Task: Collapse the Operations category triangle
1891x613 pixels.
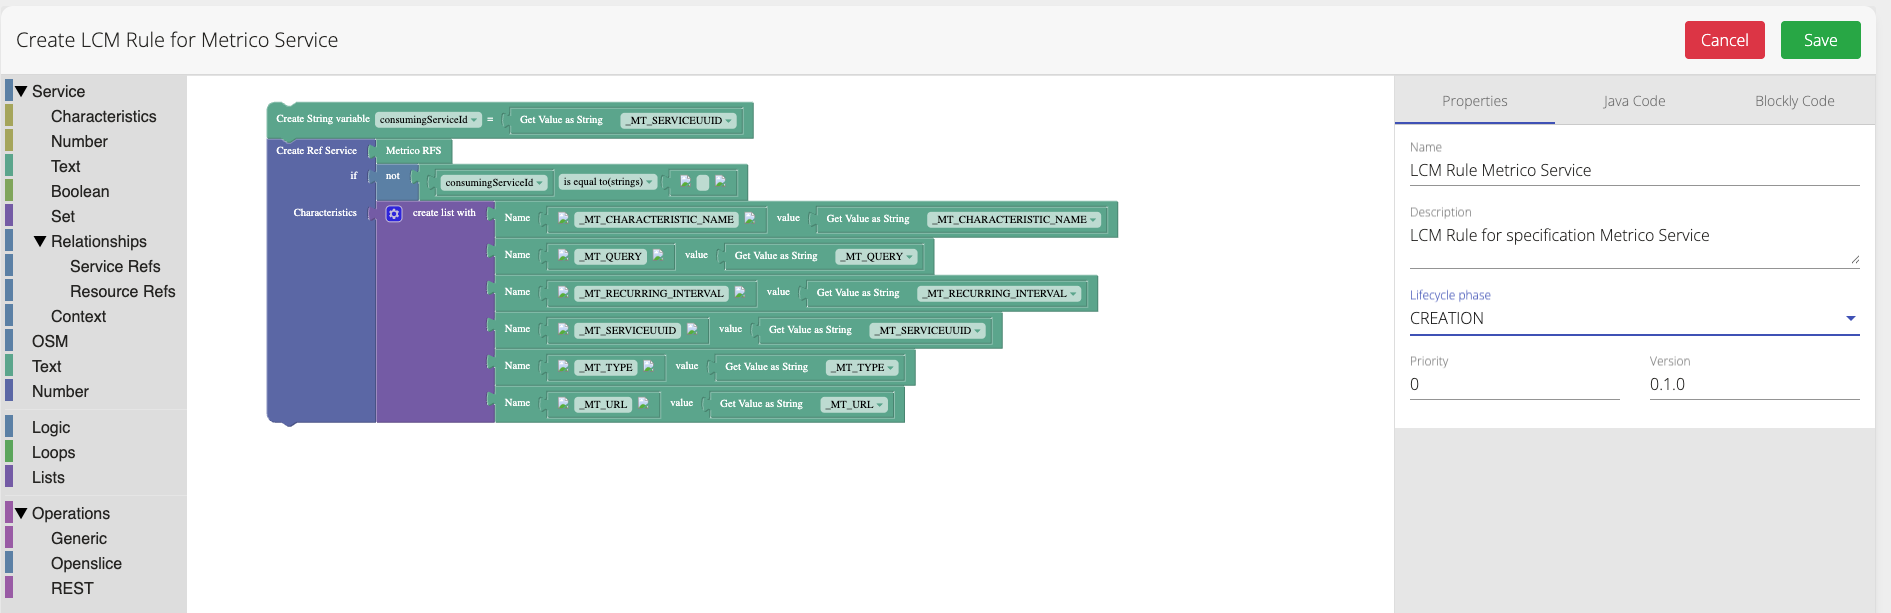Action: pos(21,513)
